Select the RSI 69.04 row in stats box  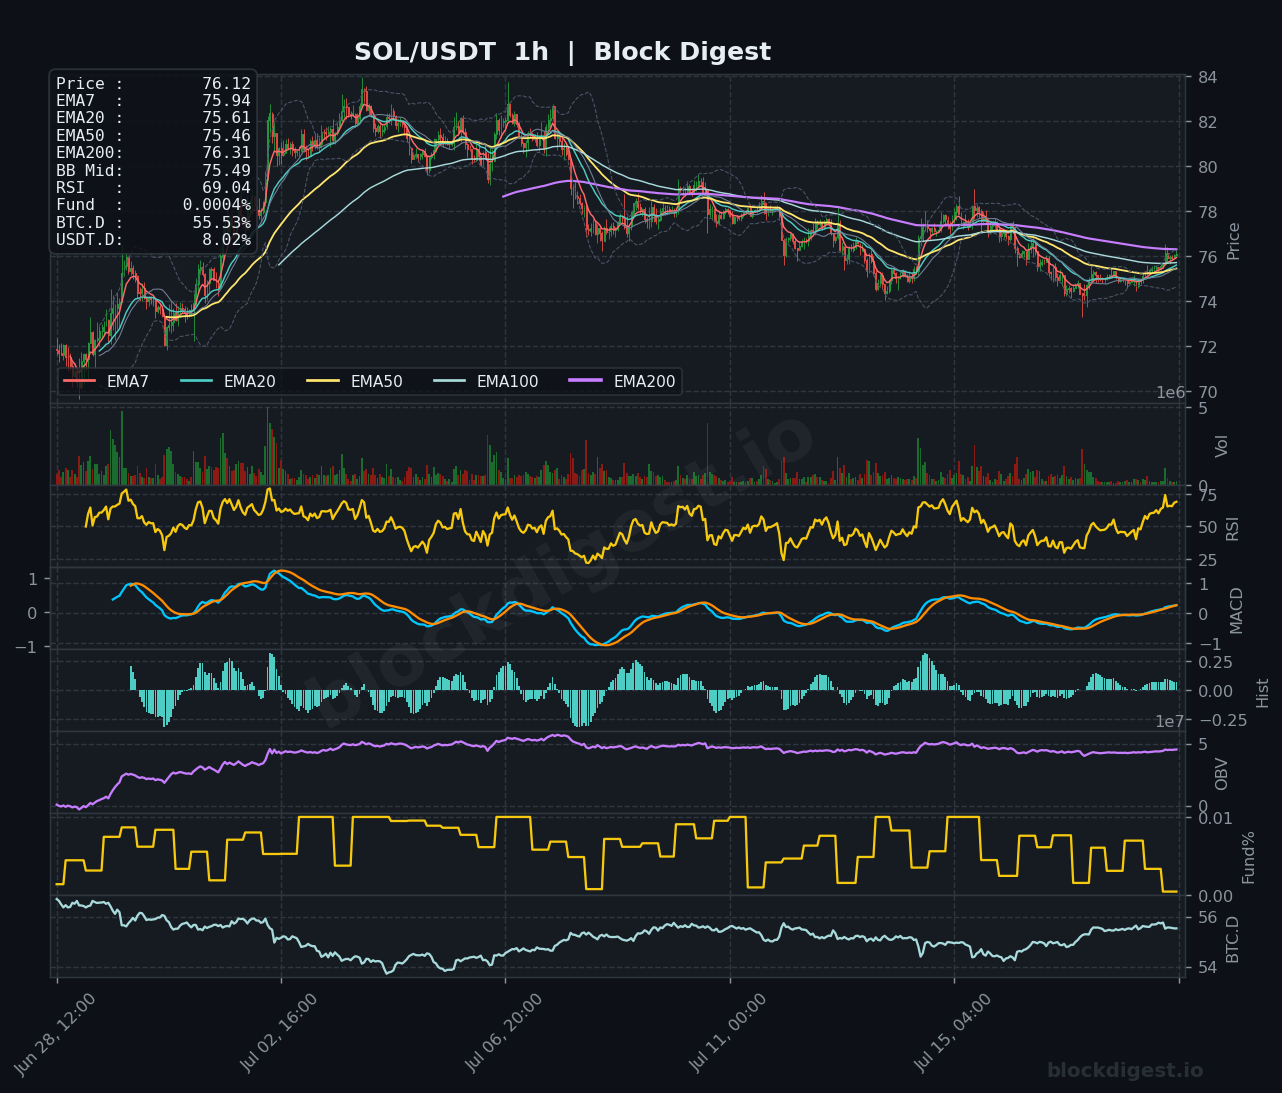click(153, 188)
